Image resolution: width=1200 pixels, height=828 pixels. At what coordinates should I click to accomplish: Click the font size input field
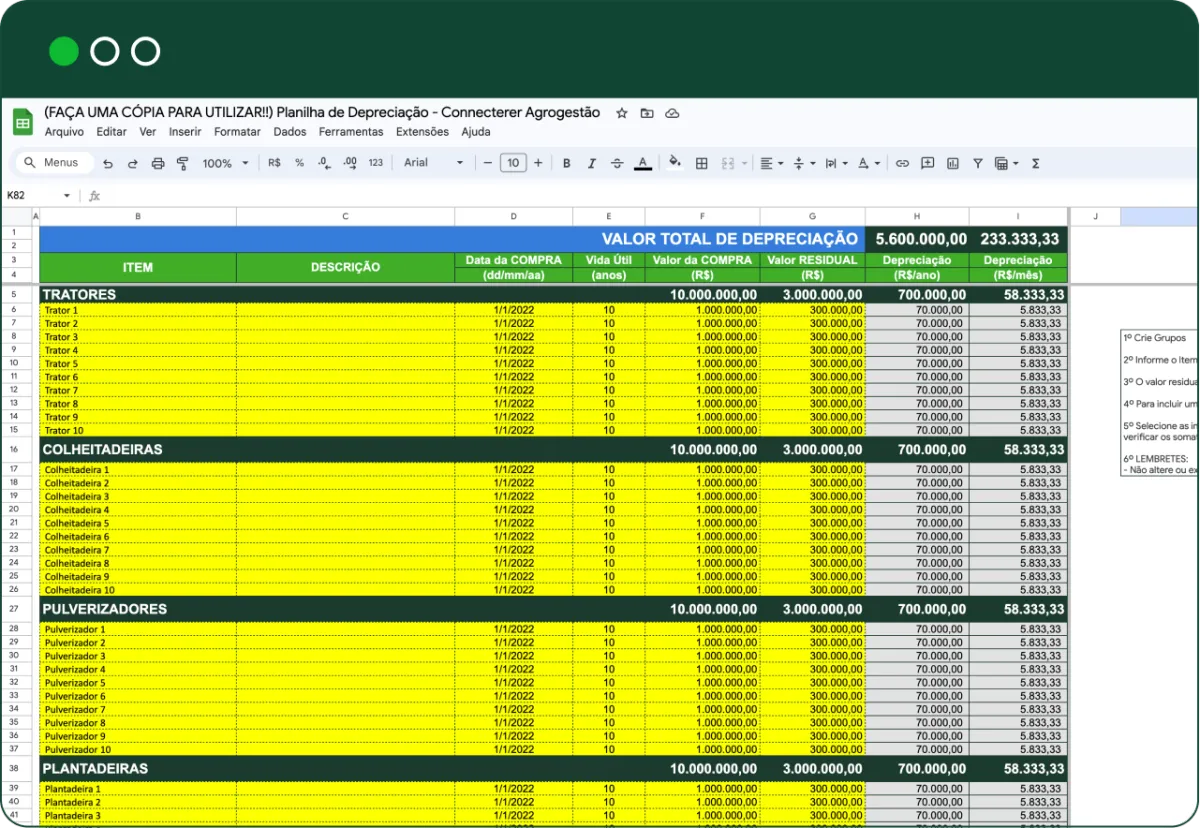(513, 163)
